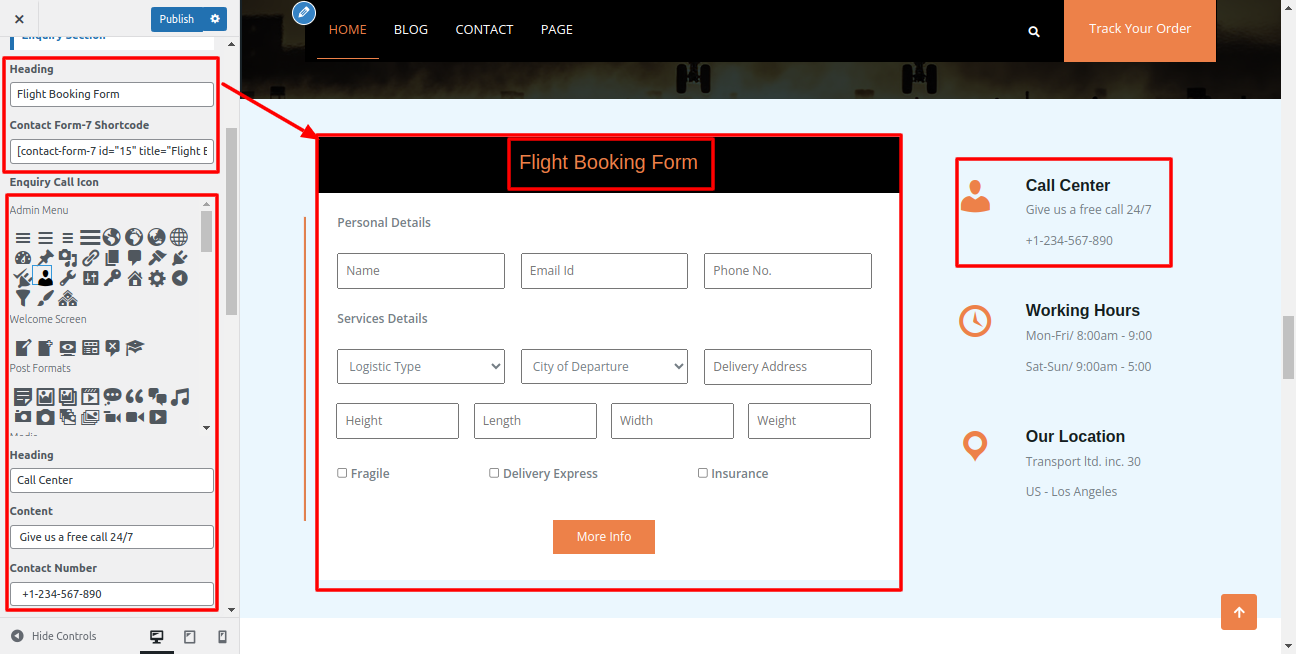Image resolution: width=1296 pixels, height=654 pixels.
Task: Check the Fragile checkbox
Action: pos(342,473)
